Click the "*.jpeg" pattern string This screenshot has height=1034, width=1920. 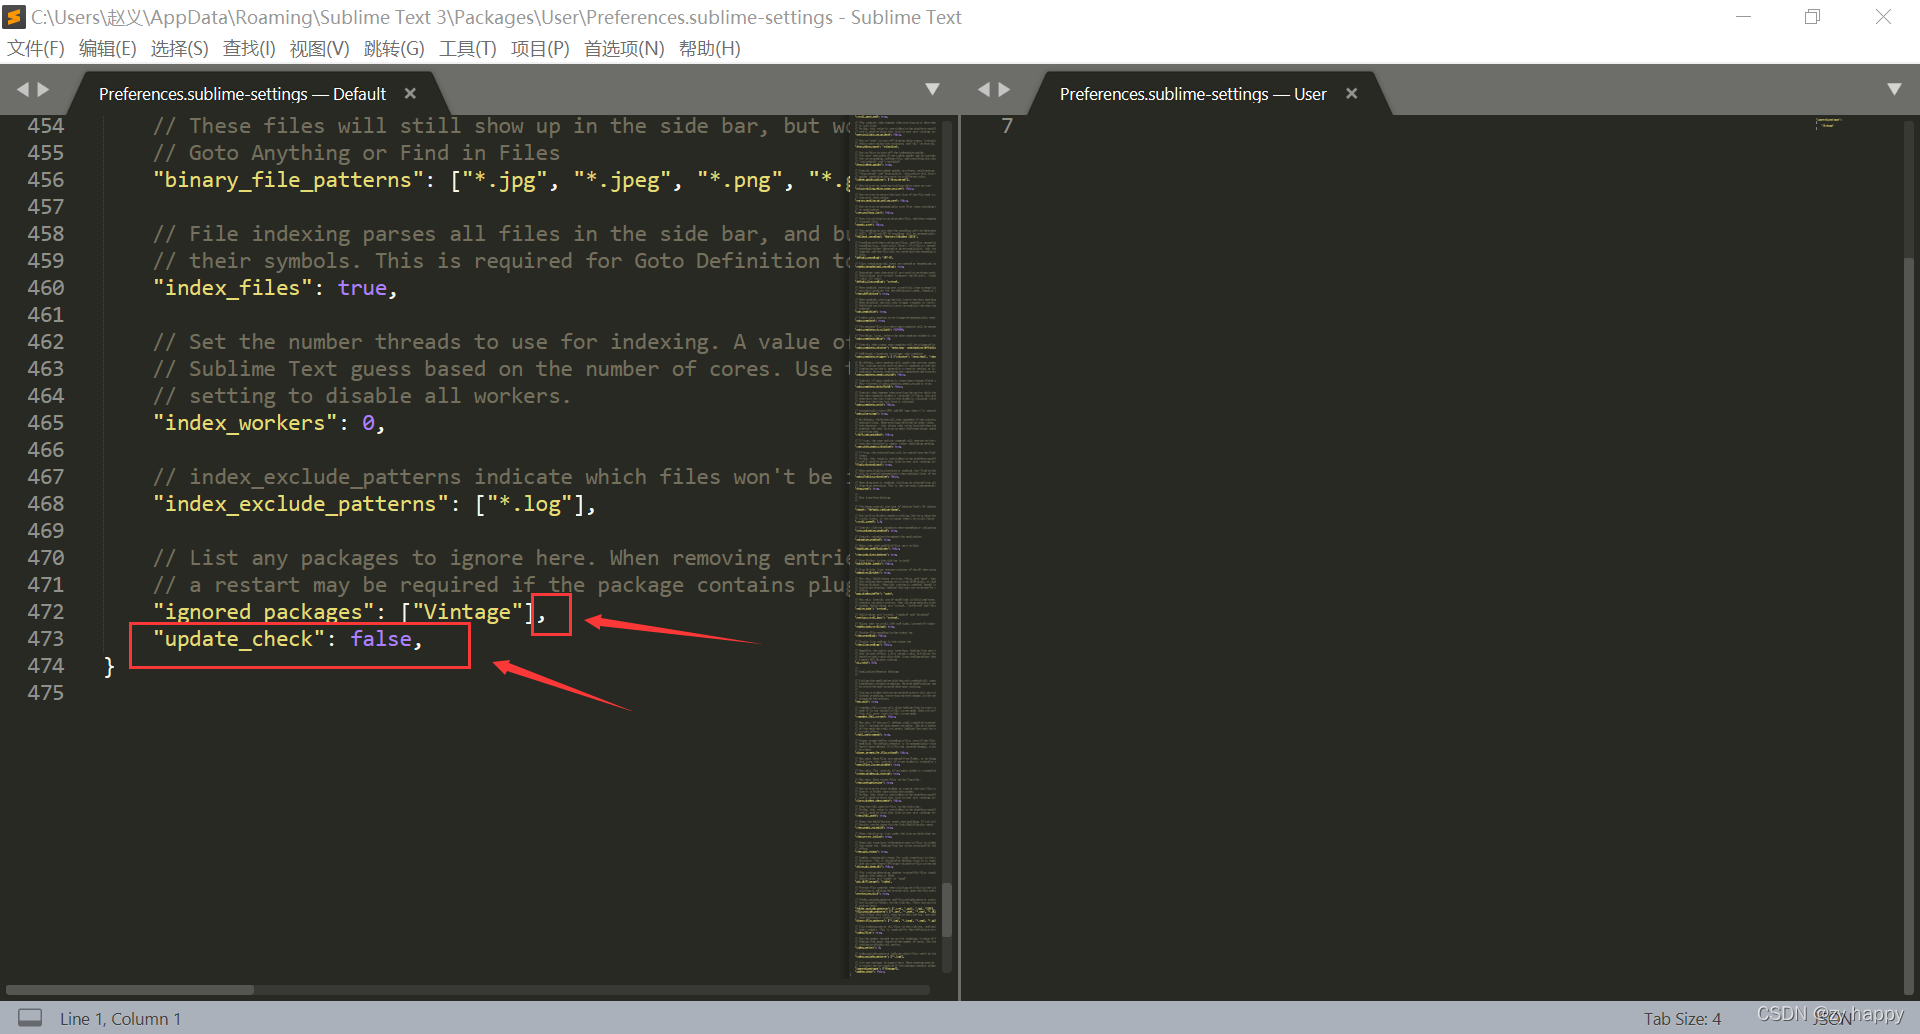(x=622, y=180)
